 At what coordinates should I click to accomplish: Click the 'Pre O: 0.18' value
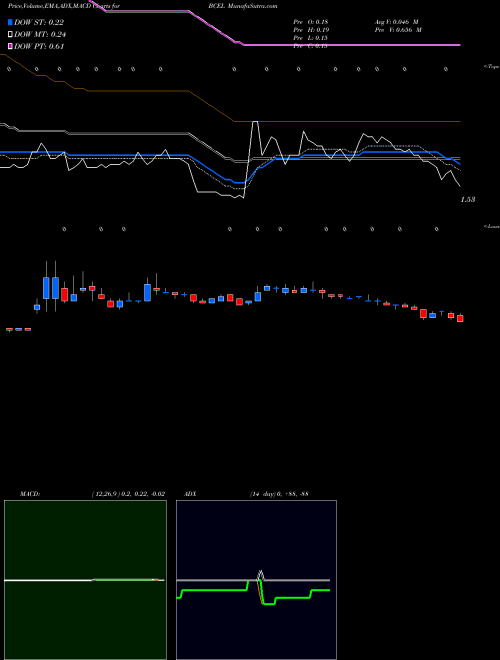311,22
